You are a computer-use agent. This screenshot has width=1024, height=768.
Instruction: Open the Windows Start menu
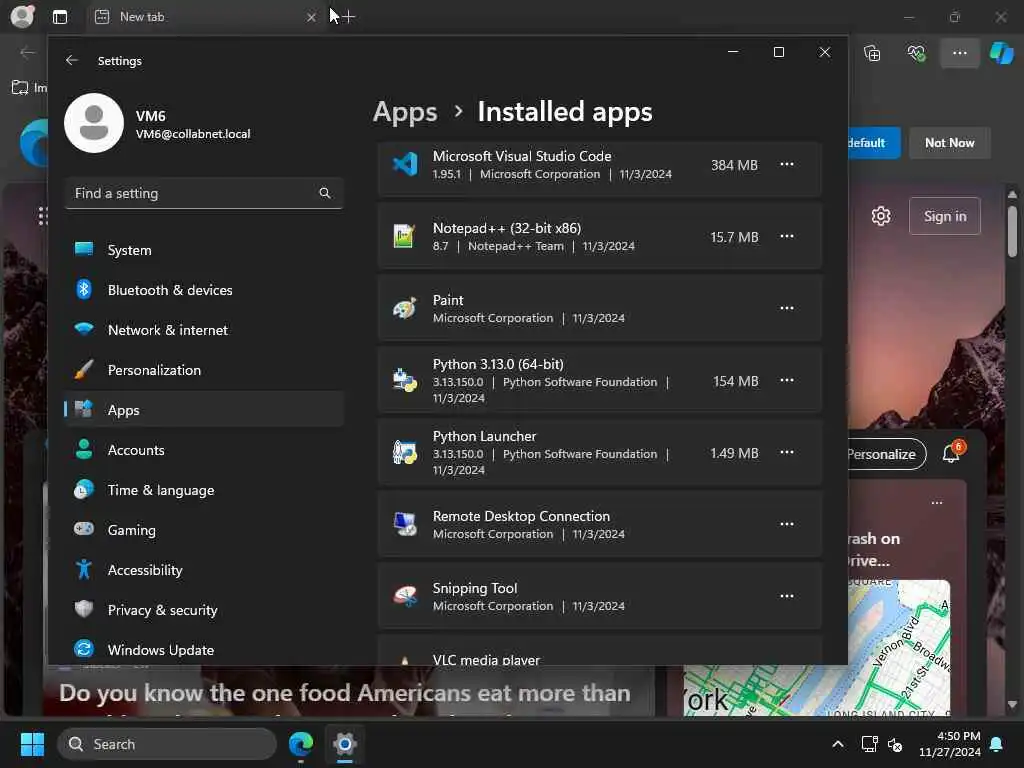pos(32,744)
